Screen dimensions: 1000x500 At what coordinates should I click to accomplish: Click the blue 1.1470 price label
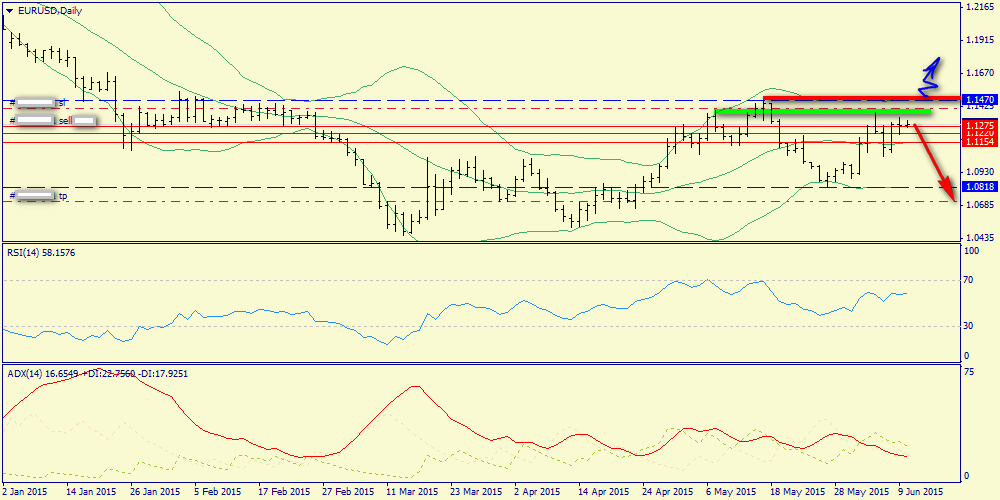(979, 100)
